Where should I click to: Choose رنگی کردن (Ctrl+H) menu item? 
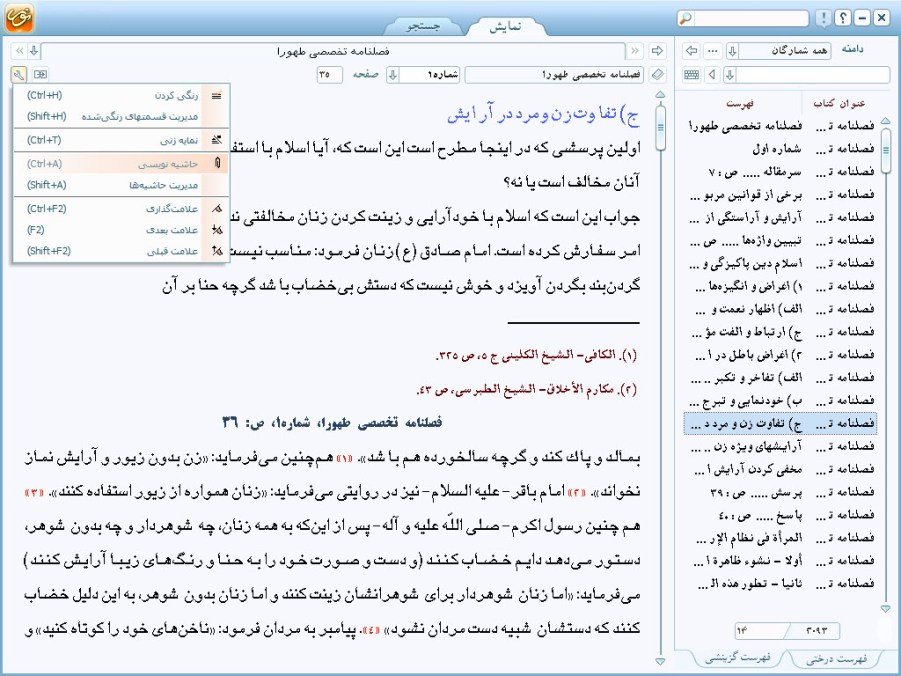pos(121,95)
